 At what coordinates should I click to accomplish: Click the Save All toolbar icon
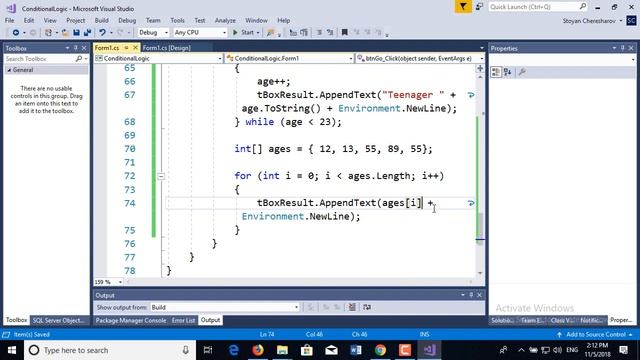click(x=87, y=32)
